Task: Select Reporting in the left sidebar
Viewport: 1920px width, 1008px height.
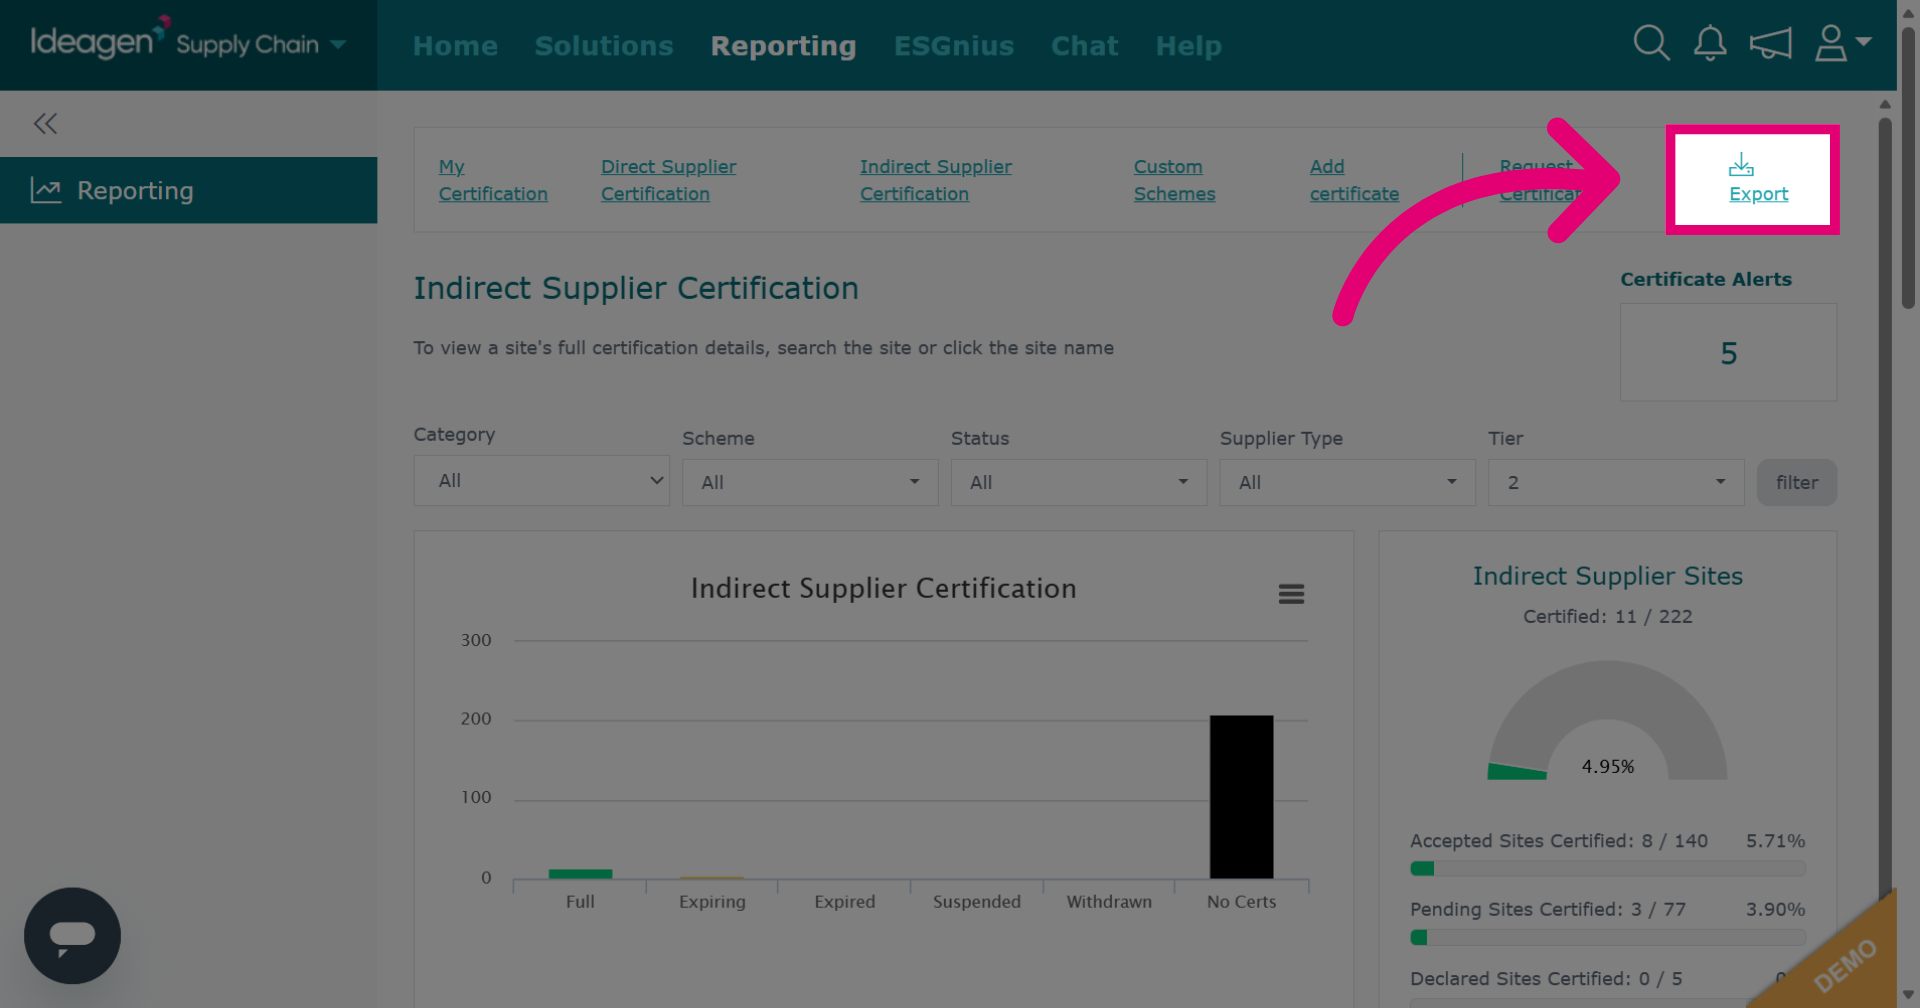Action: [188, 190]
